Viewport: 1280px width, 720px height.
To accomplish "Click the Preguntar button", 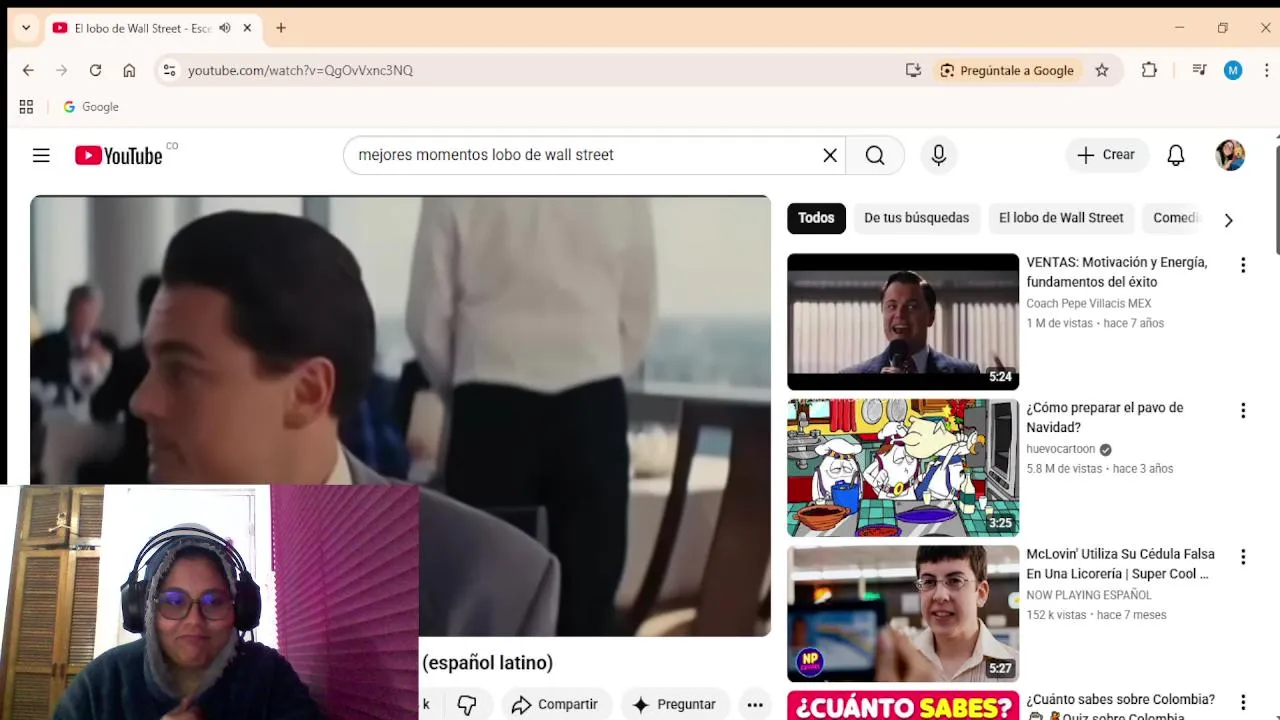I will (x=674, y=704).
